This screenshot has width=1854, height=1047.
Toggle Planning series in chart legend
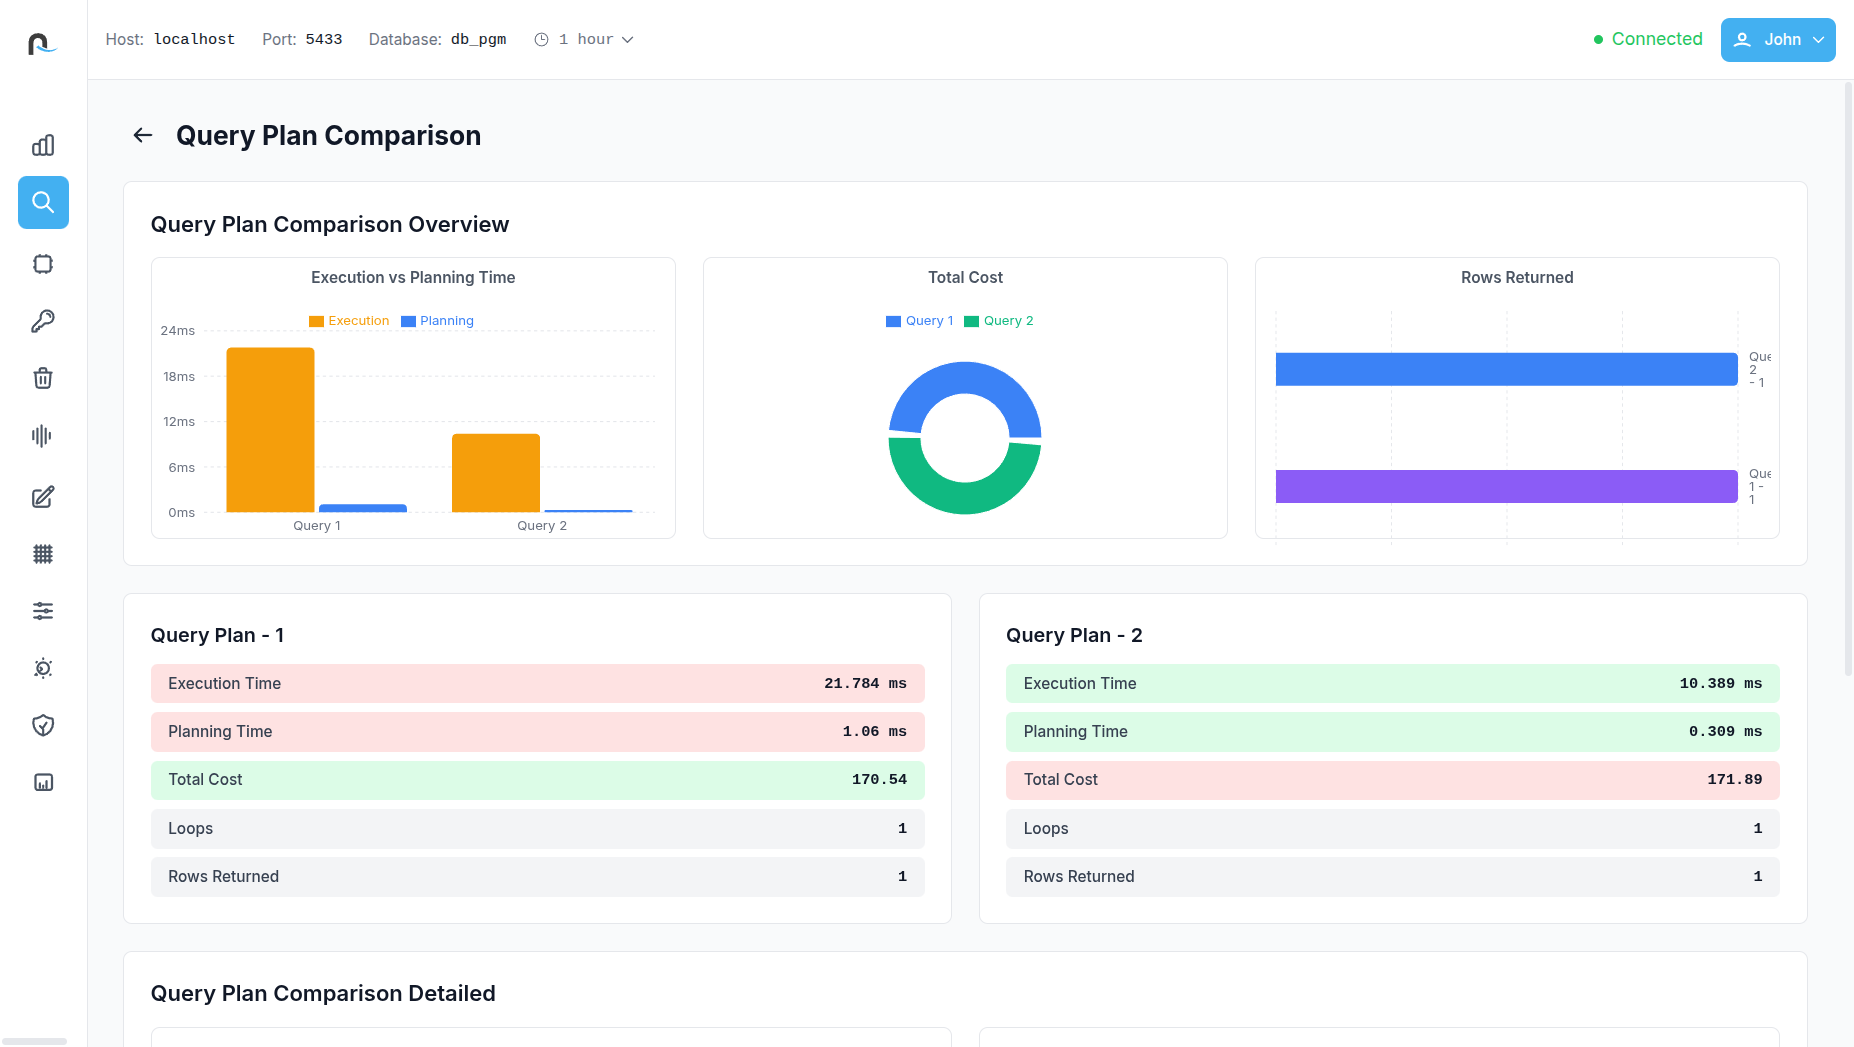point(437,321)
